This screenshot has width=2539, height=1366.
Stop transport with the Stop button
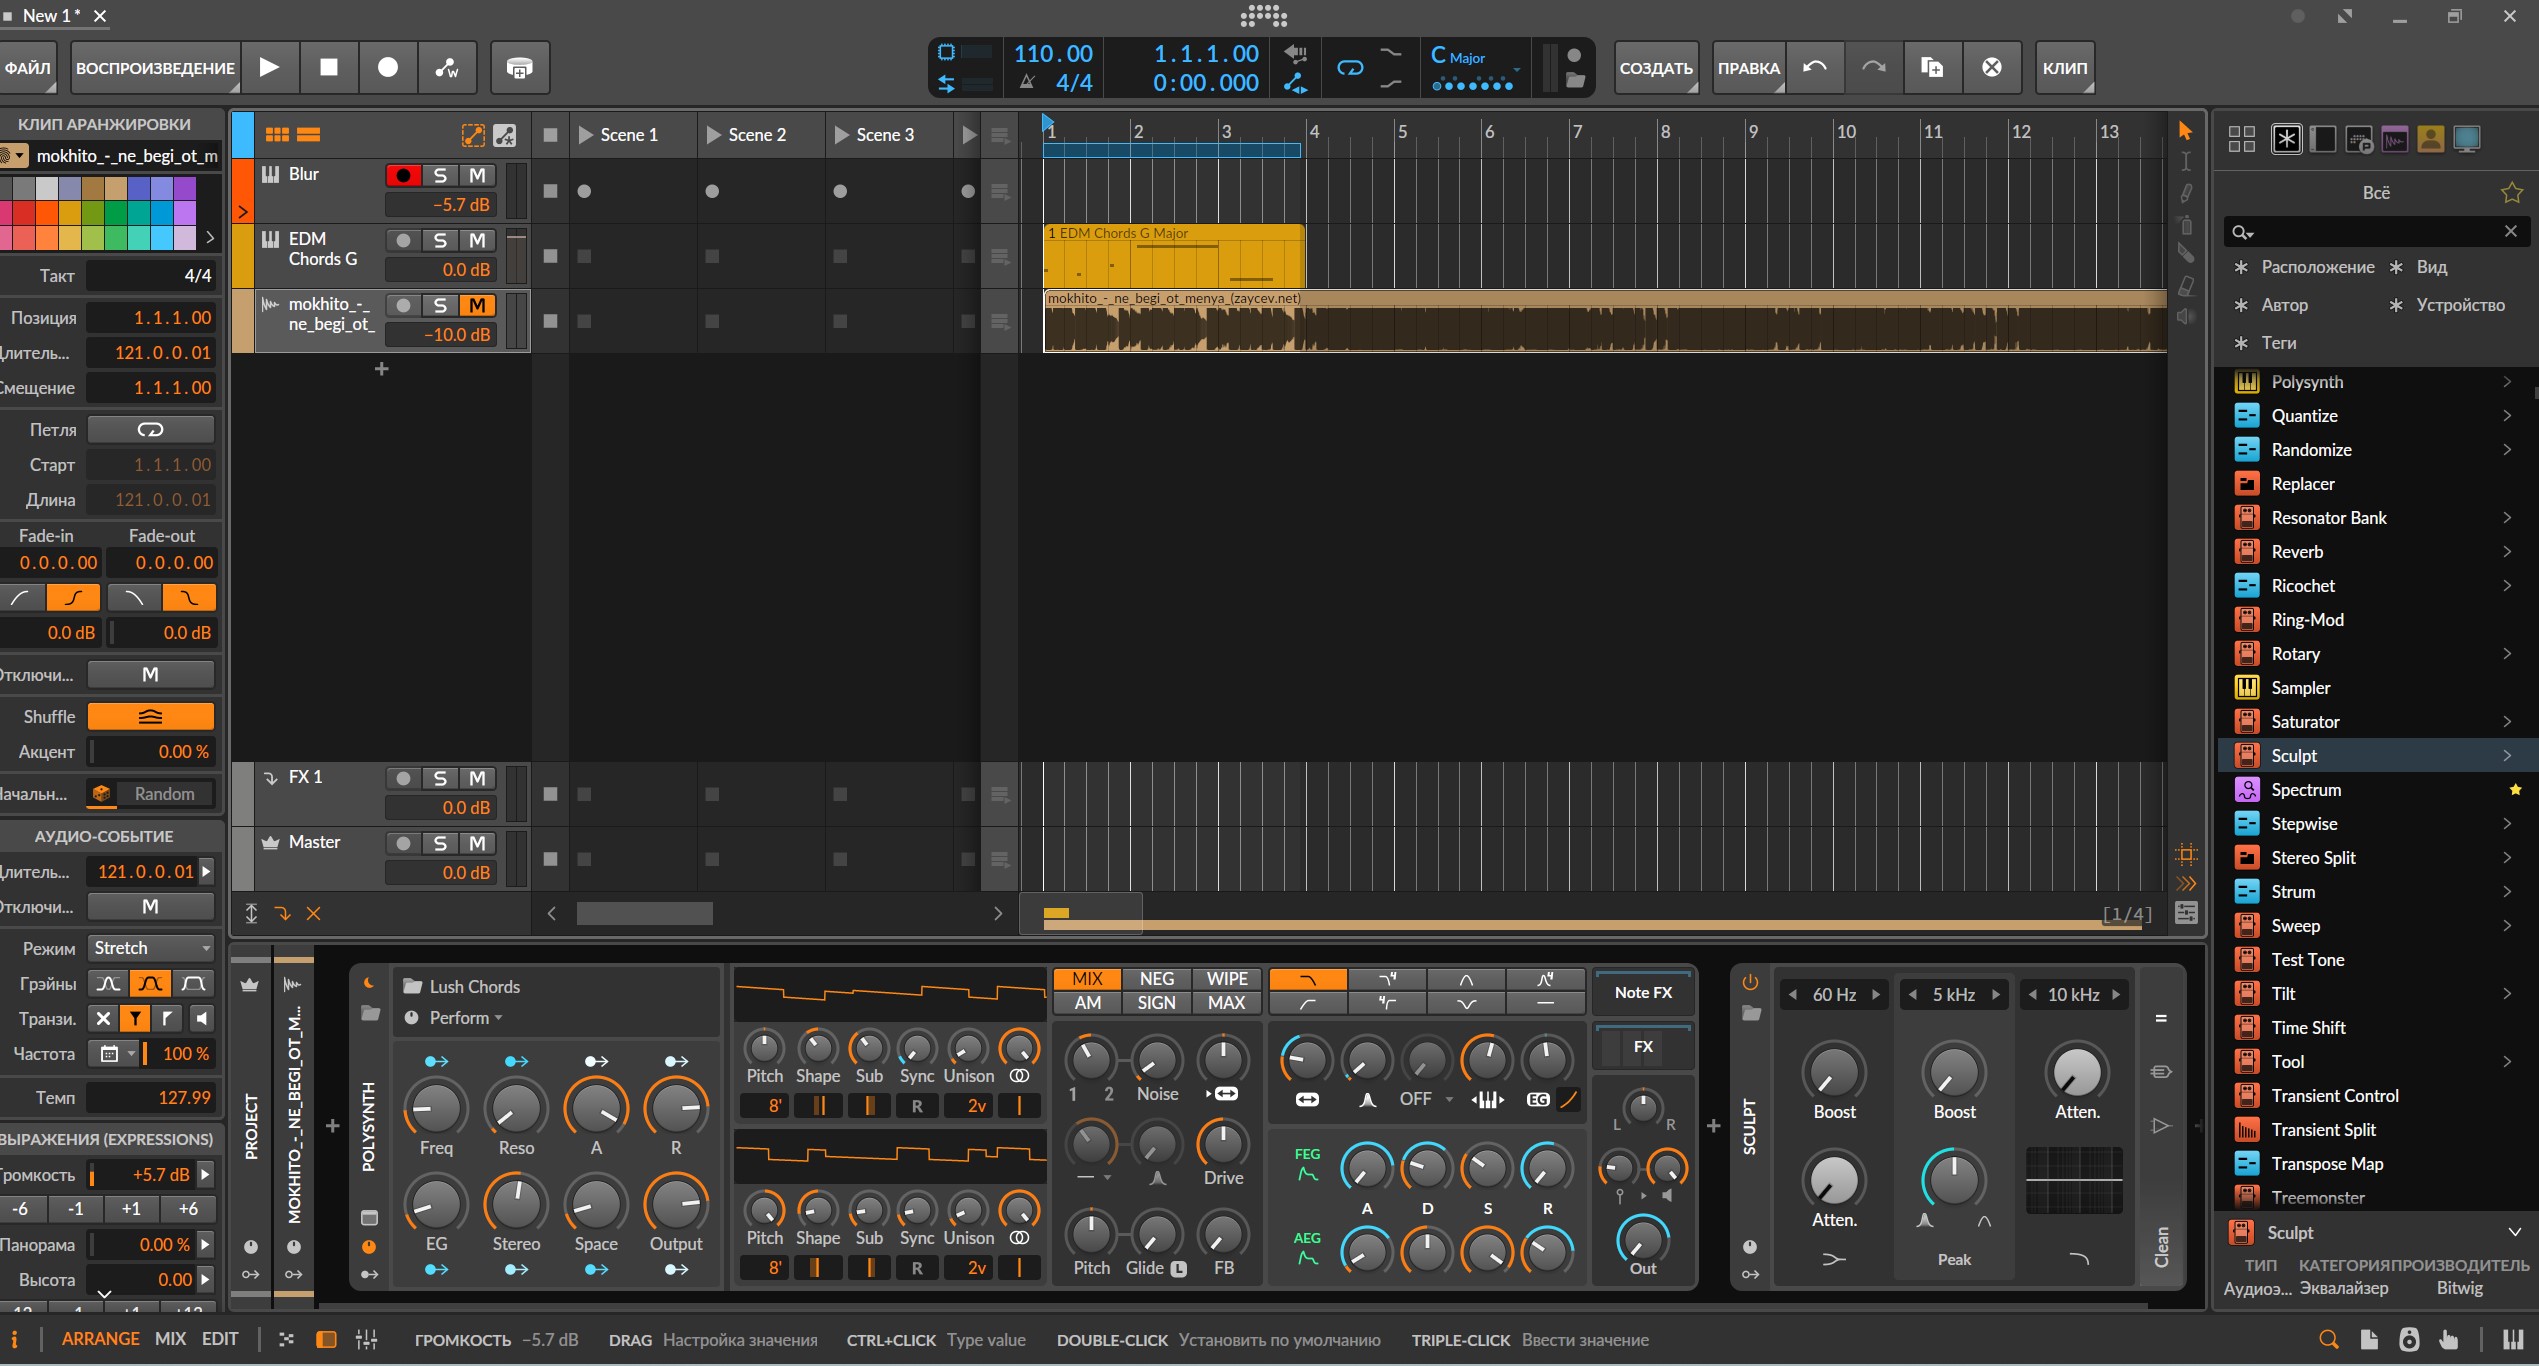[x=328, y=67]
